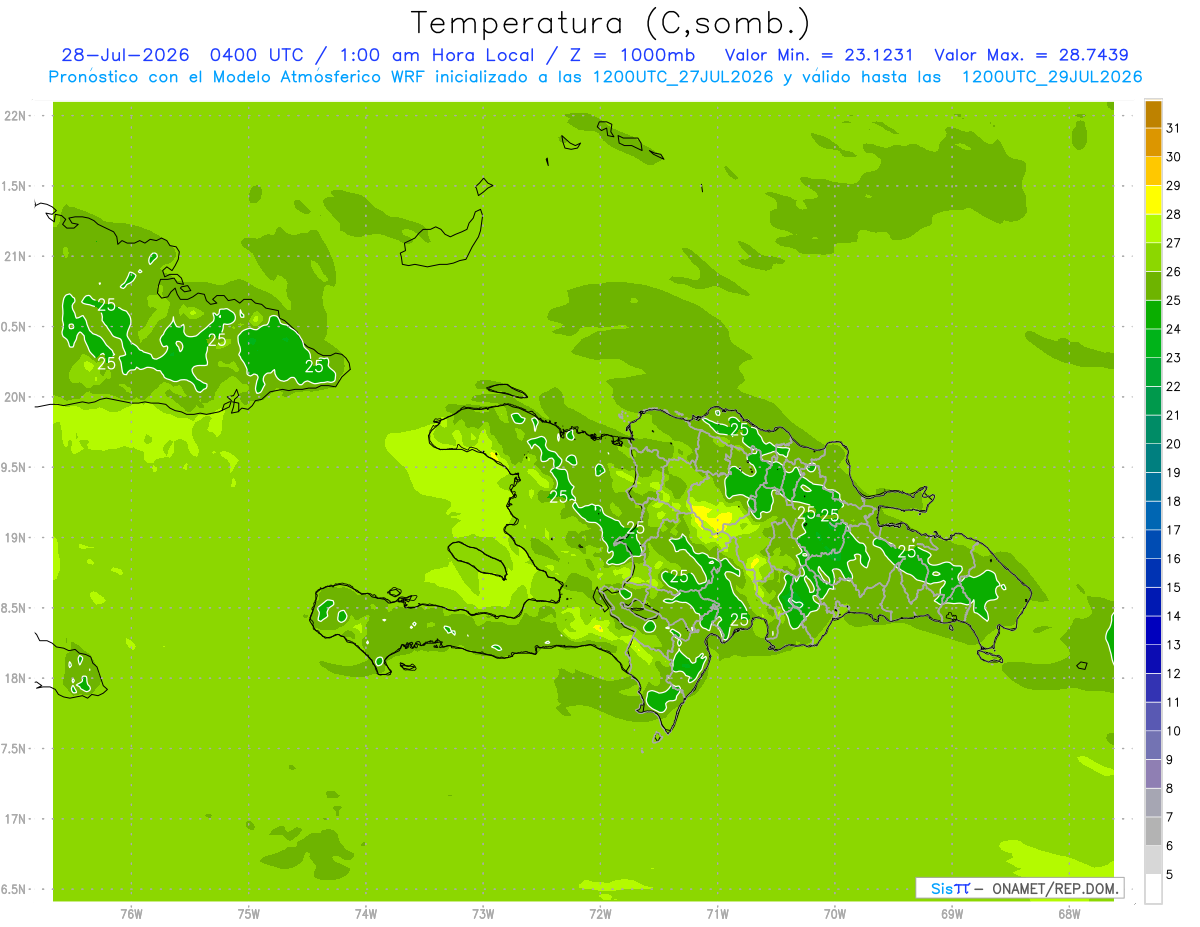Click the '1.5N' latitude axis label
This screenshot has width=1200, height=927.
16,186
